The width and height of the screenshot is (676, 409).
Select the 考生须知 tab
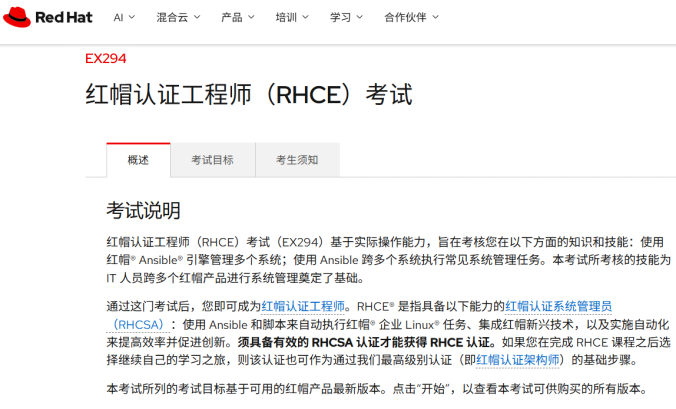297,160
